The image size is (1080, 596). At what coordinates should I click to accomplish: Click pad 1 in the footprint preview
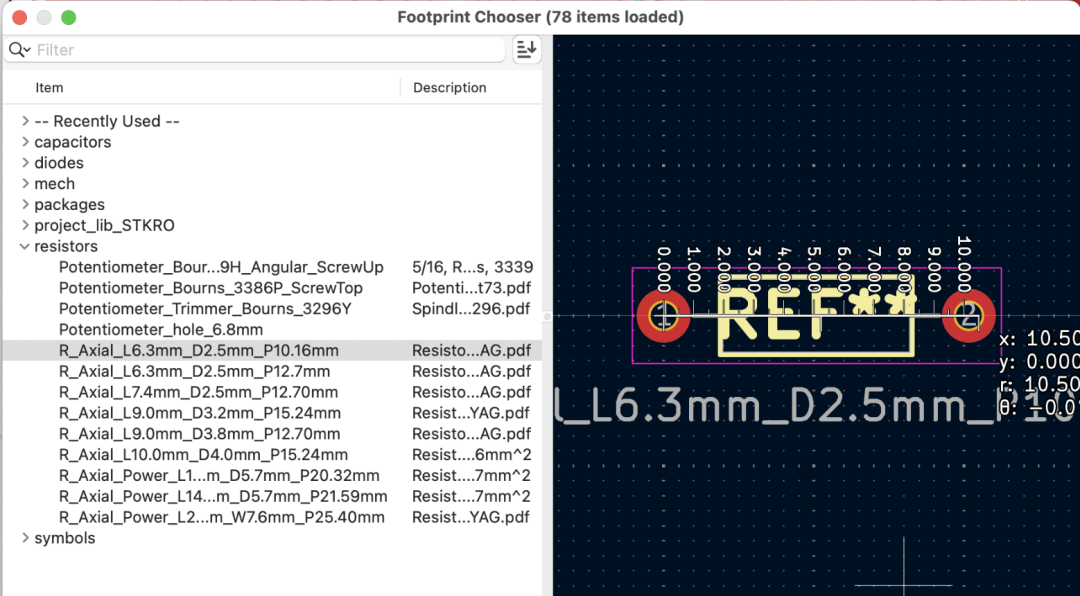point(663,316)
